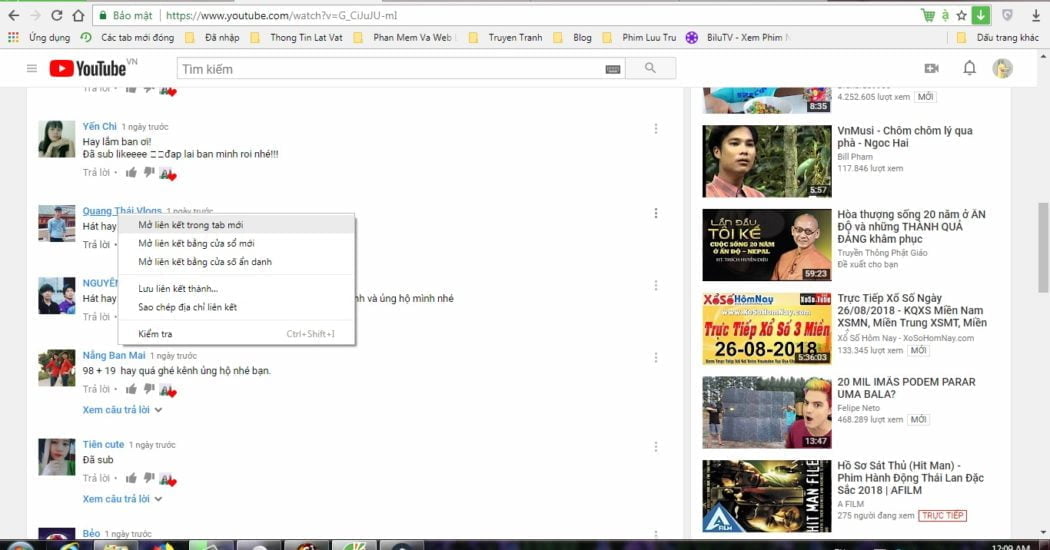The height and width of the screenshot is (550, 1050).
Task: Open Hồ Sơ Sát Thủ (Hit Man) video title
Action: 910,478
